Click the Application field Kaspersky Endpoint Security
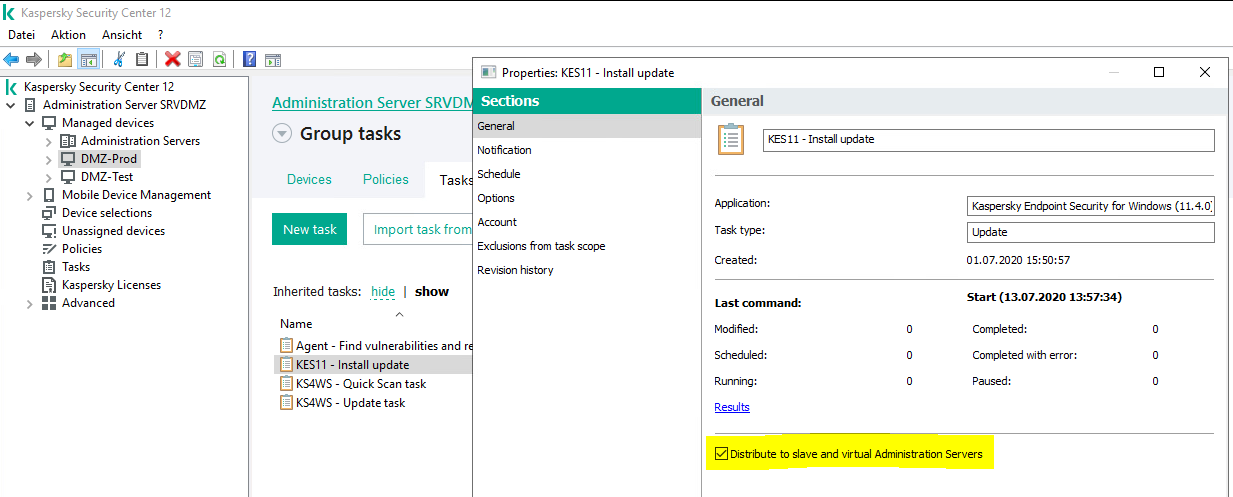The width and height of the screenshot is (1233, 497). tap(1092, 206)
